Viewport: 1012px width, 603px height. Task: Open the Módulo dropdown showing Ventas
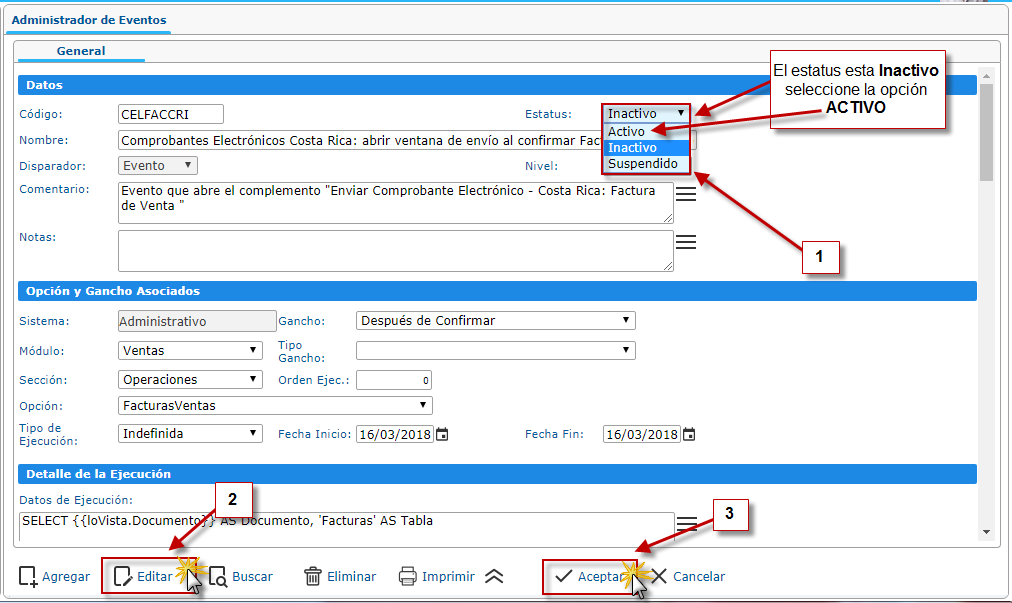click(189, 350)
